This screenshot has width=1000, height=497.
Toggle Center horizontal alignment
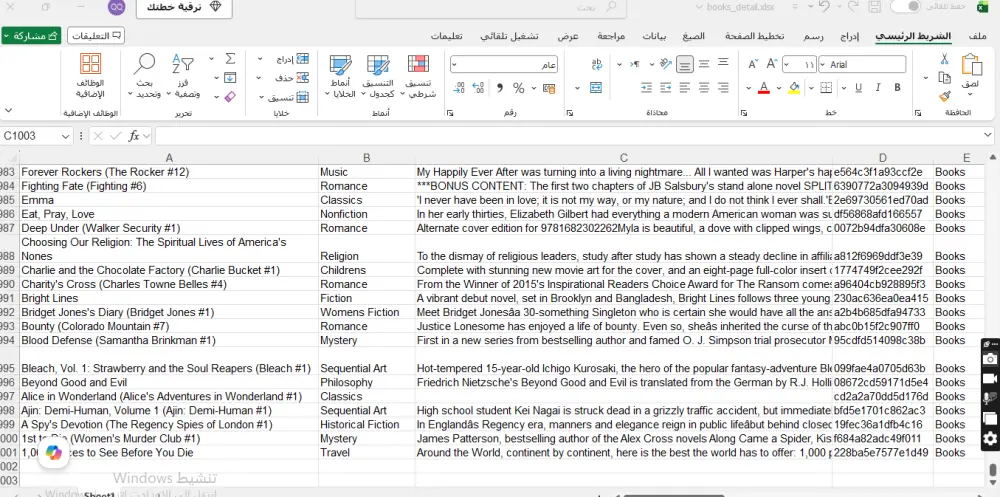coord(703,87)
